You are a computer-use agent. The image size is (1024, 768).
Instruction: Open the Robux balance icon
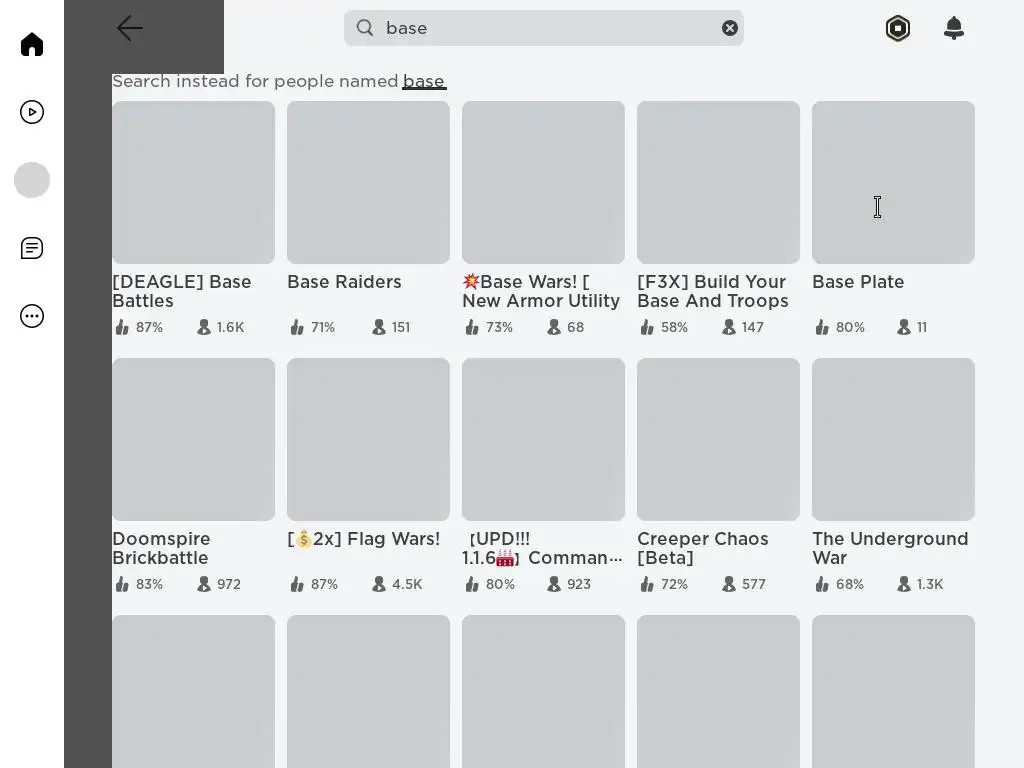coord(898,28)
